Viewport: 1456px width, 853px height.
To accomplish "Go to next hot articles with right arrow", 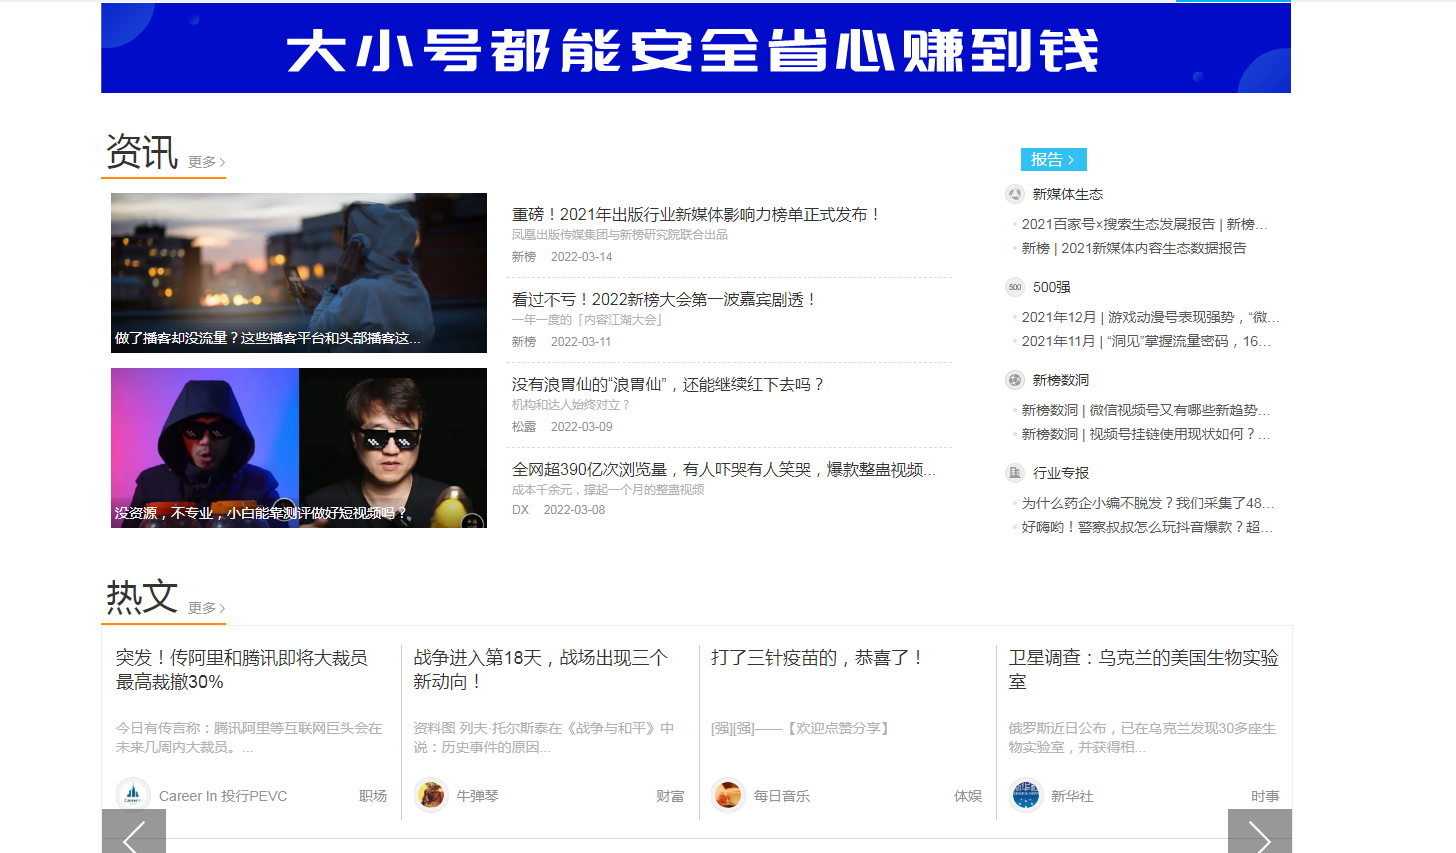I will (1259, 834).
